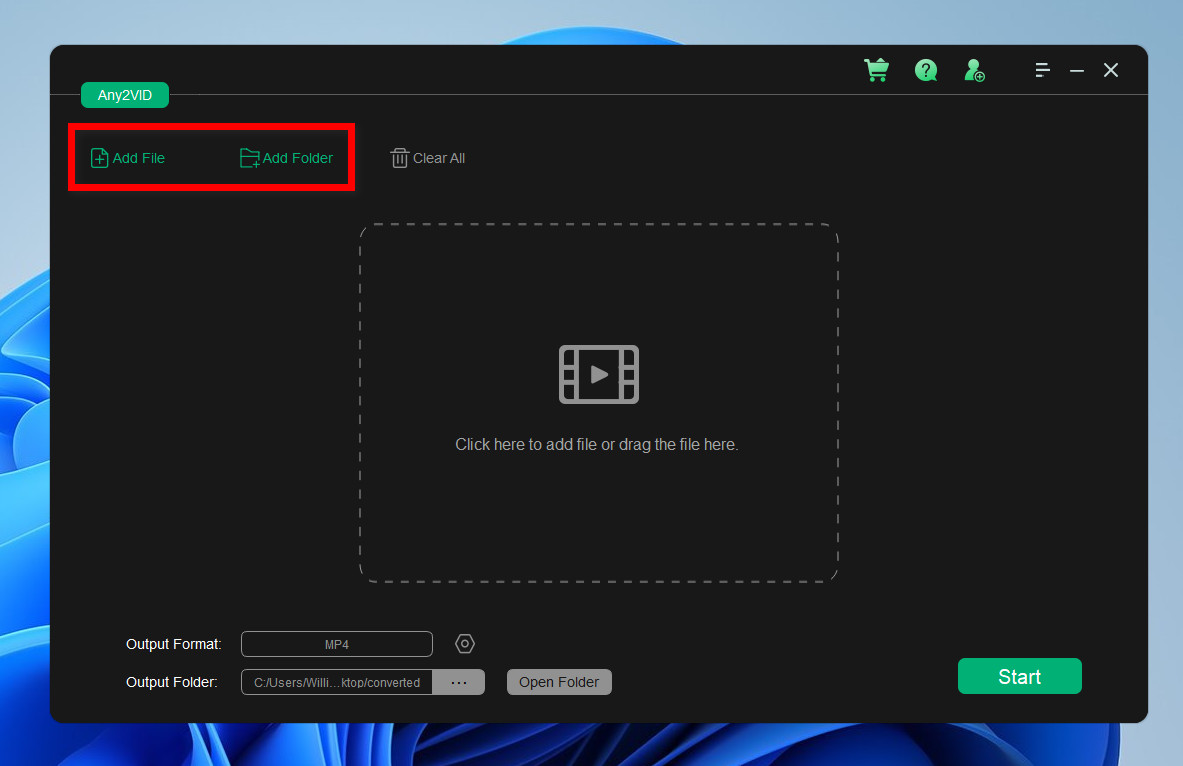Click the ellipsis to browse output folder
This screenshot has width=1183, height=766.
459,681
